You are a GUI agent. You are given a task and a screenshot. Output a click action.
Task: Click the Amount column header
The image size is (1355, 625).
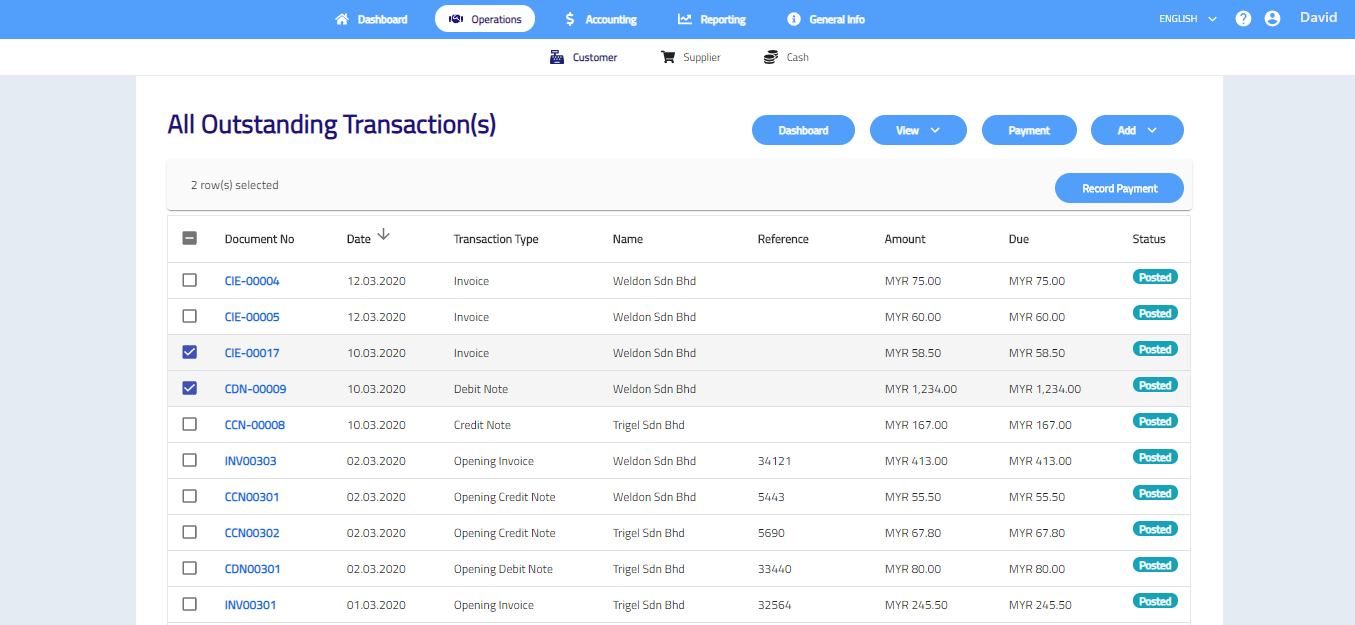tap(905, 239)
